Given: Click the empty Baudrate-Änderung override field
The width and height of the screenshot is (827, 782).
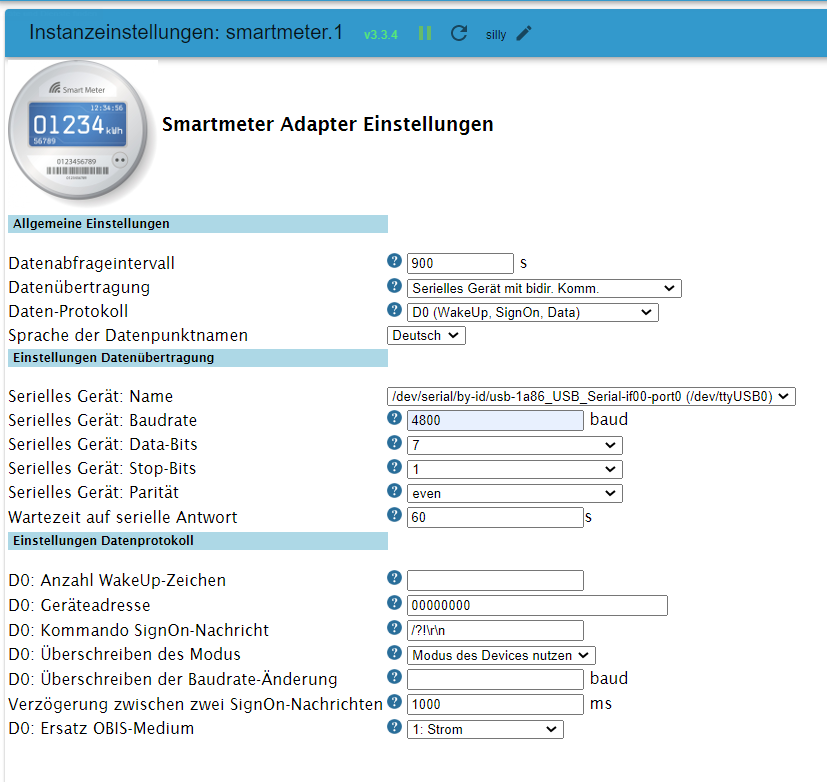Looking at the screenshot, I should 495,679.
